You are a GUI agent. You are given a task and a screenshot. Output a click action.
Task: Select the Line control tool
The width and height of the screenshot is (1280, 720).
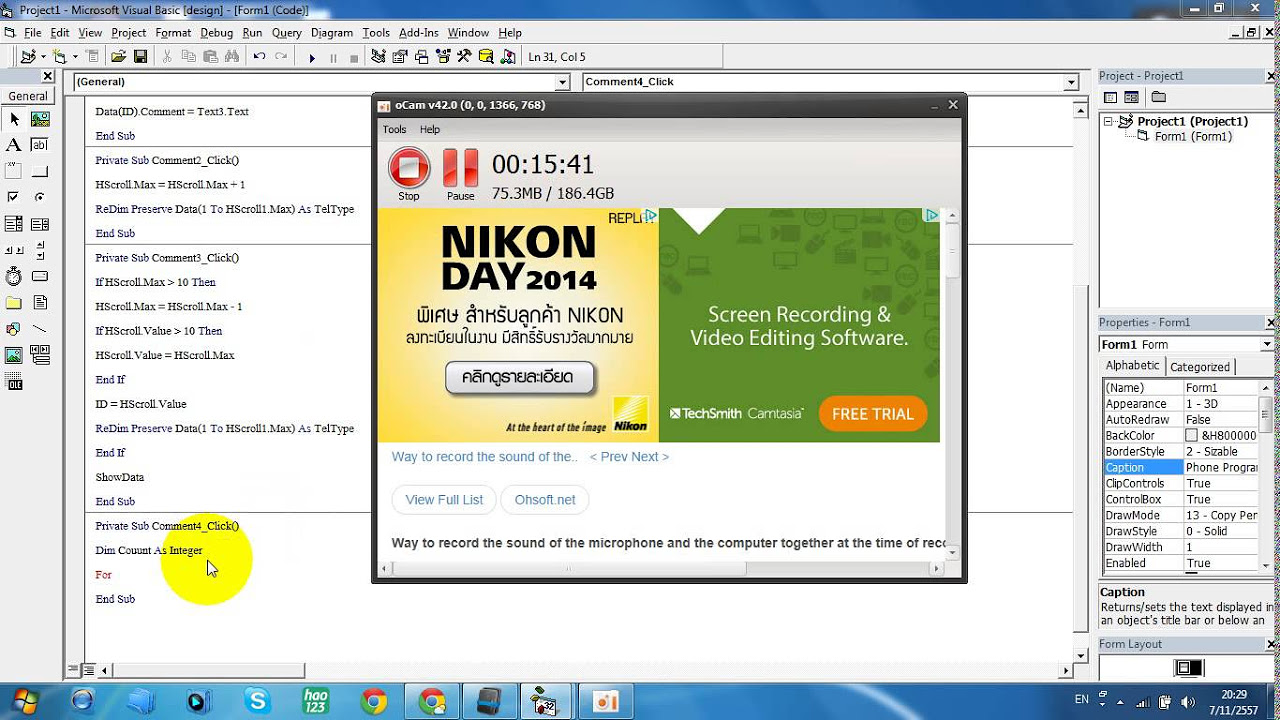click(40, 328)
